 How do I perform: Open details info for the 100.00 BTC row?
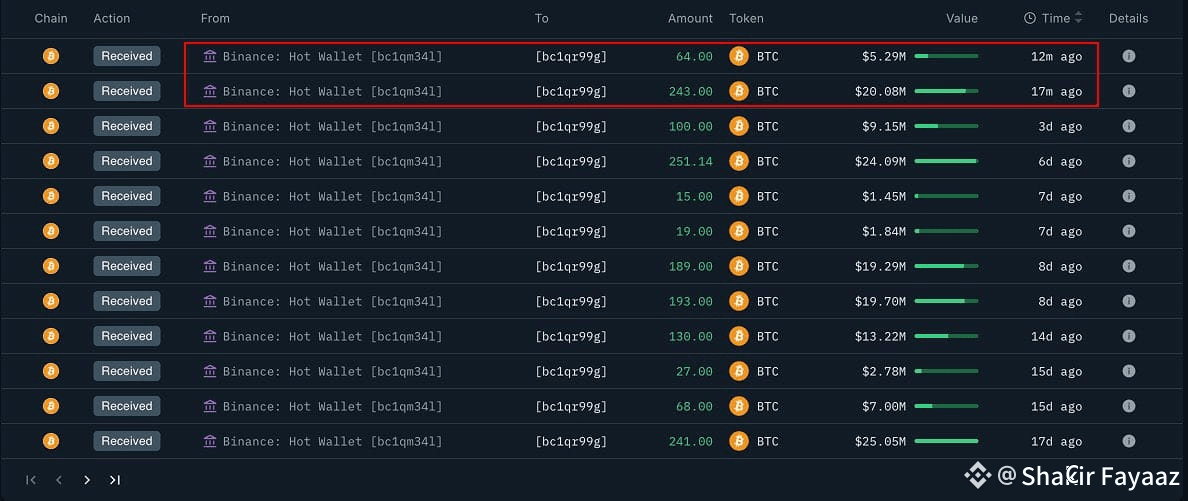1128,126
